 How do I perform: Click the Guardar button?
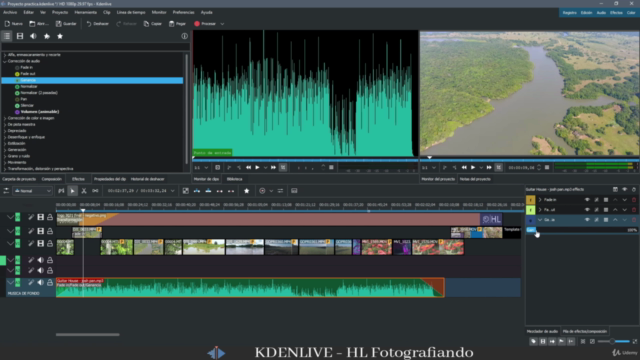pos(66,24)
